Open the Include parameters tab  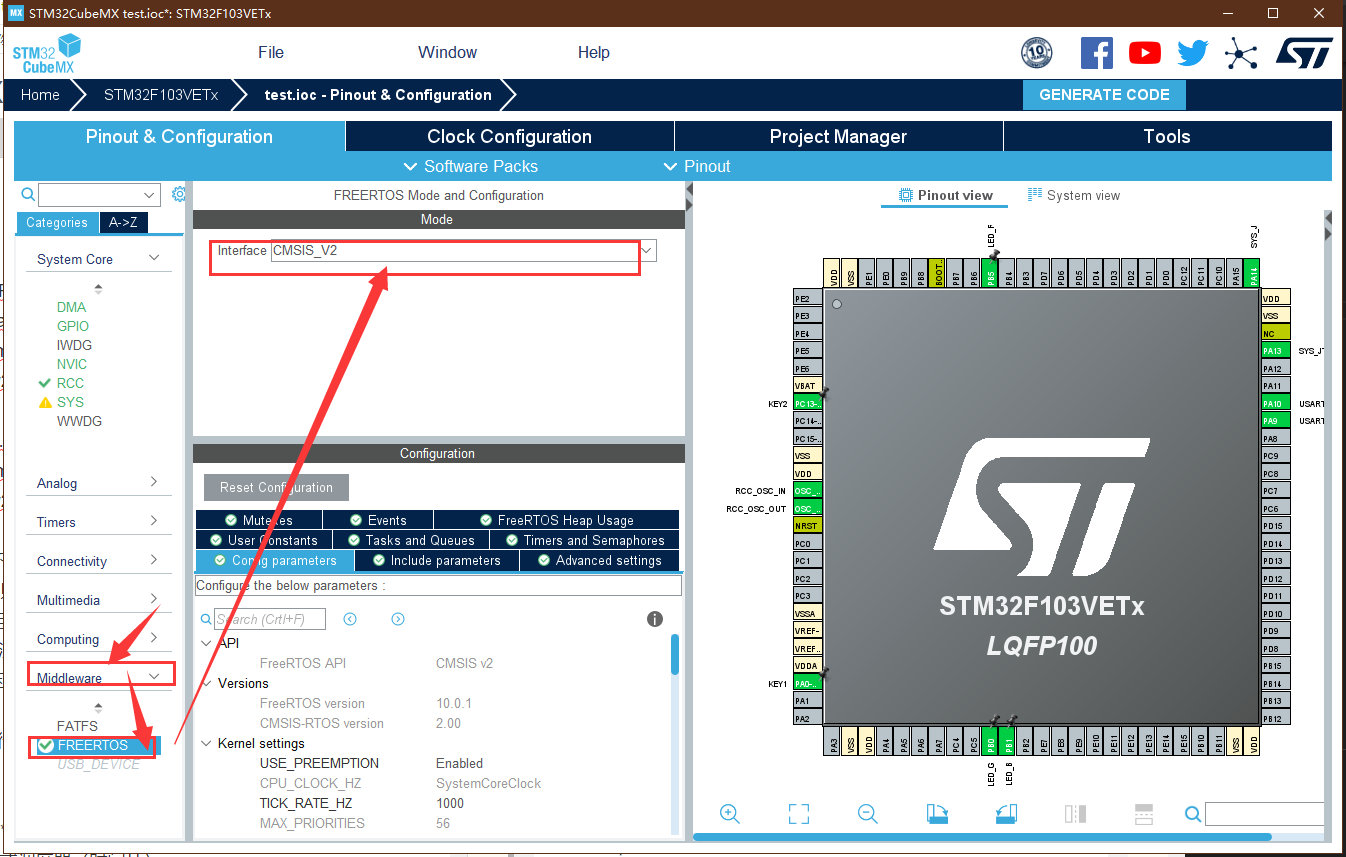pyautogui.click(x=436, y=560)
